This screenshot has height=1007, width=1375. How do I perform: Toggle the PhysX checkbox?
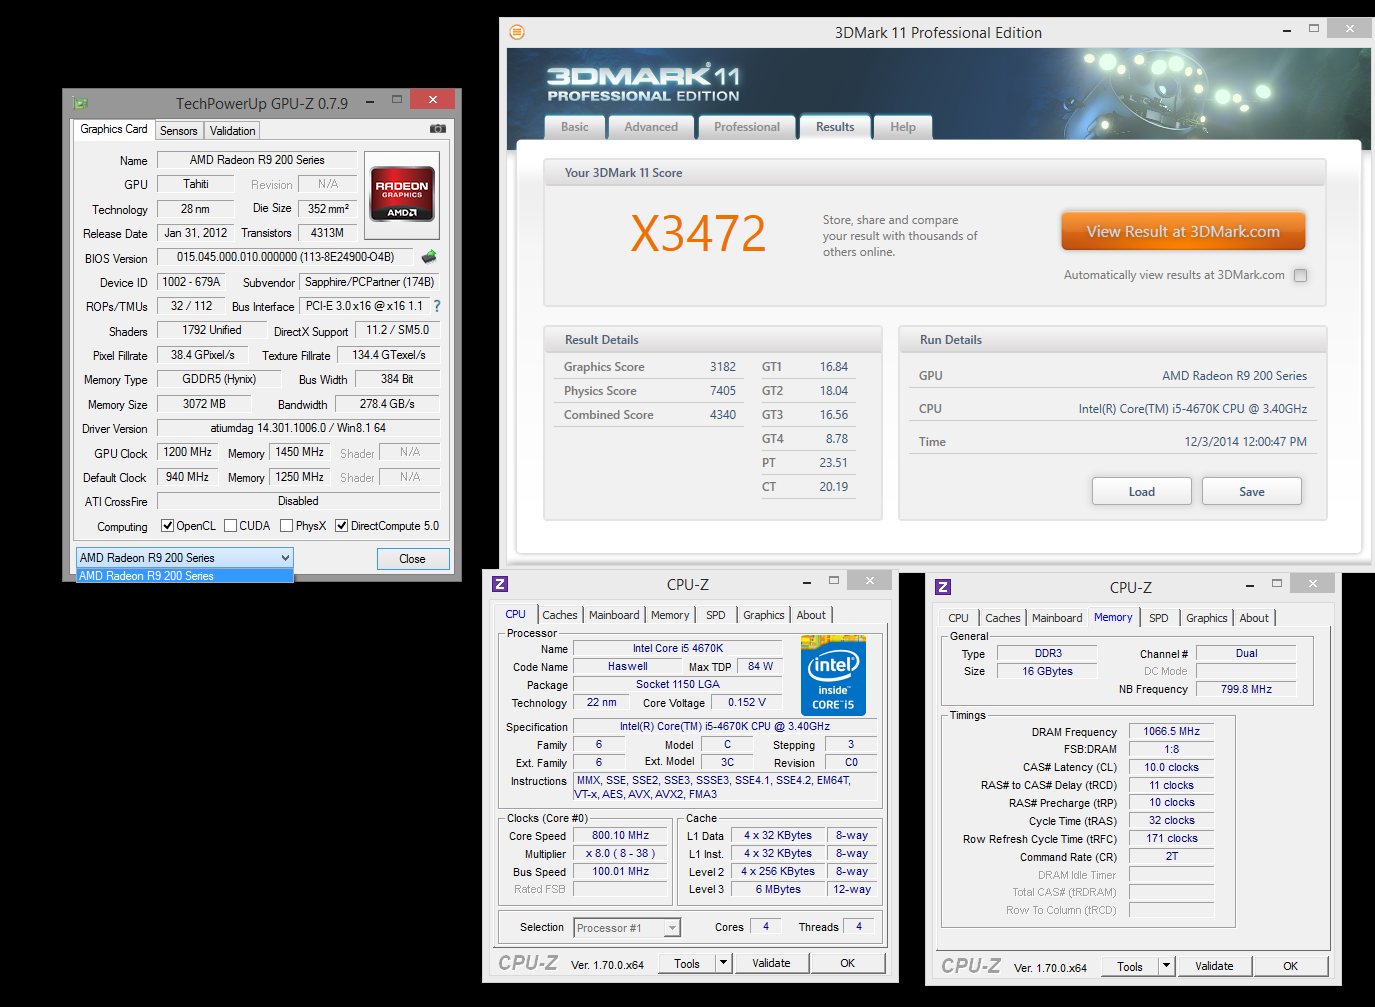click(x=287, y=526)
